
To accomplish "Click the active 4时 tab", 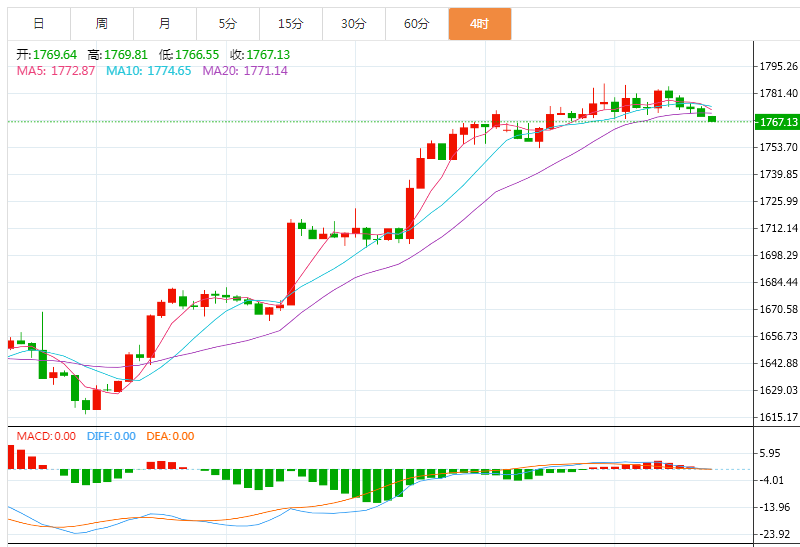I will (x=479, y=23).
